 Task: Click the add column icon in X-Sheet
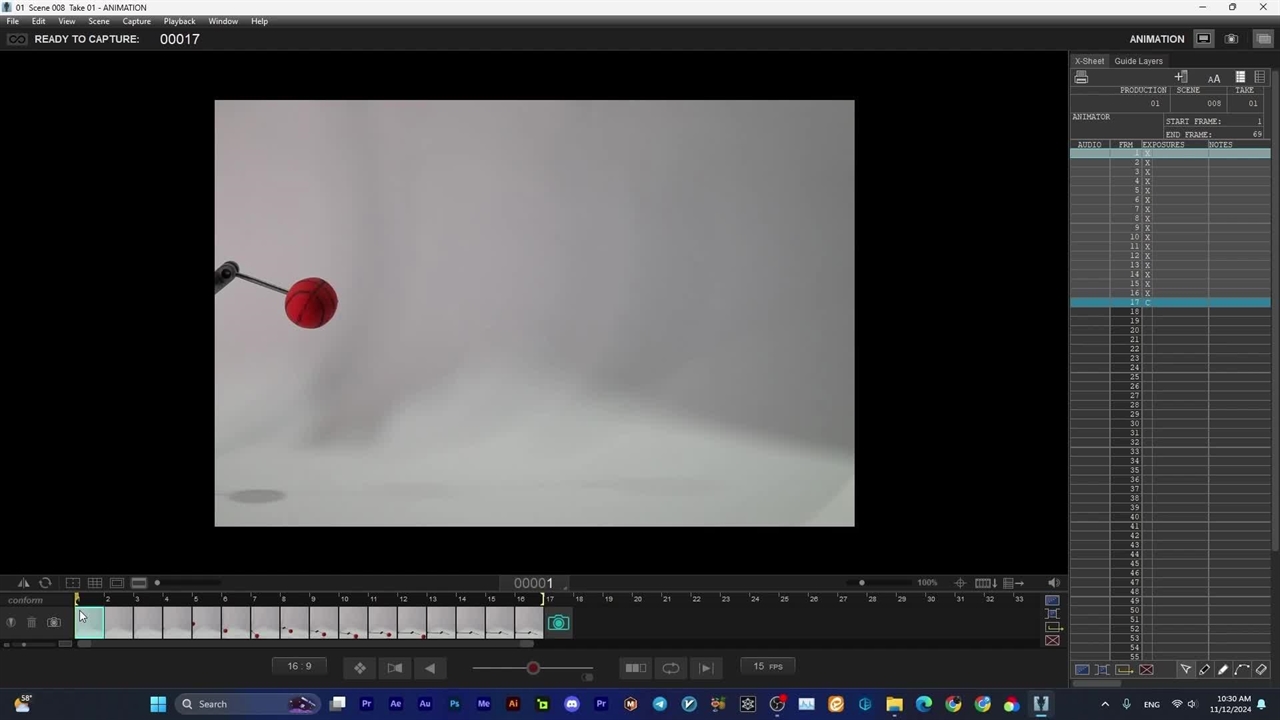[x=1181, y=78]
